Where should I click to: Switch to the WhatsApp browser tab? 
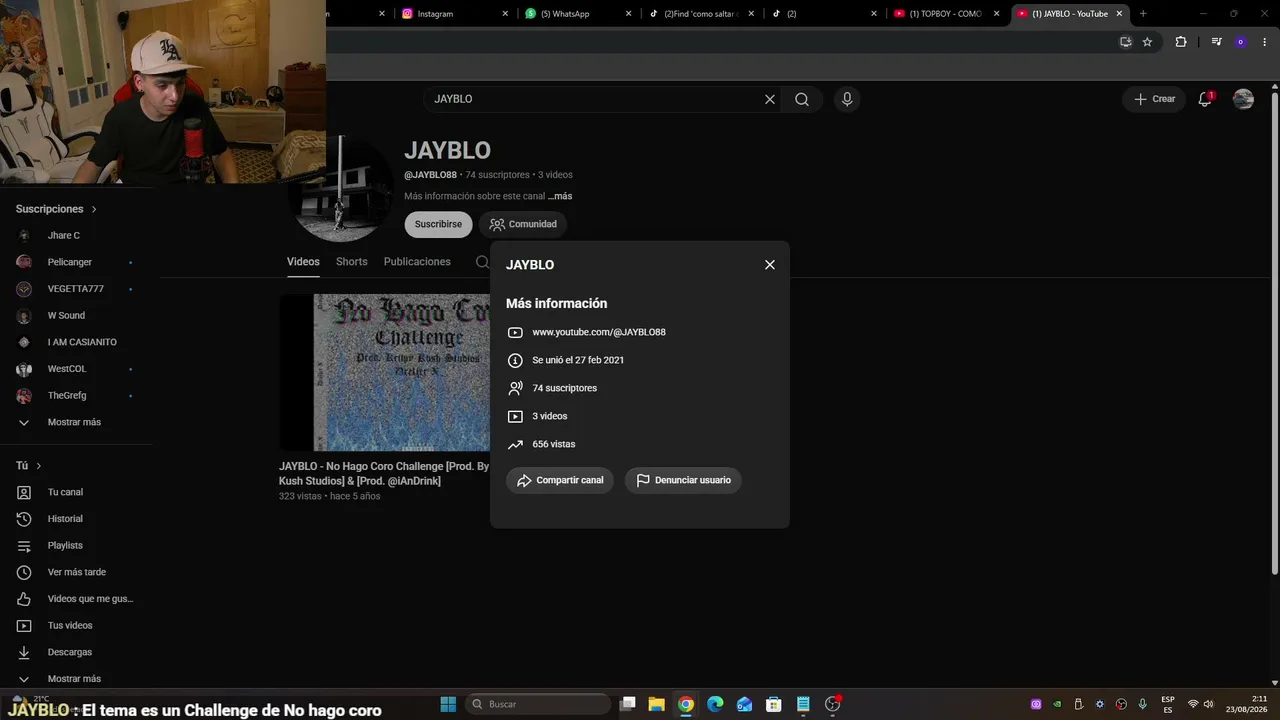click(578, 14)
